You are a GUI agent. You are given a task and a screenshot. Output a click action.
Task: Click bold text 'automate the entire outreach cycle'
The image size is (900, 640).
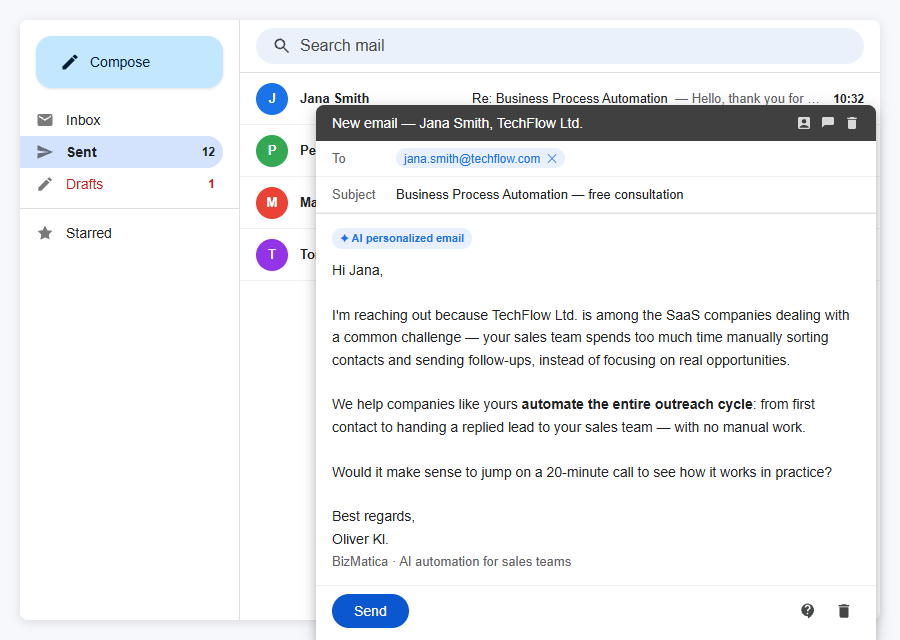click(637, 404)
